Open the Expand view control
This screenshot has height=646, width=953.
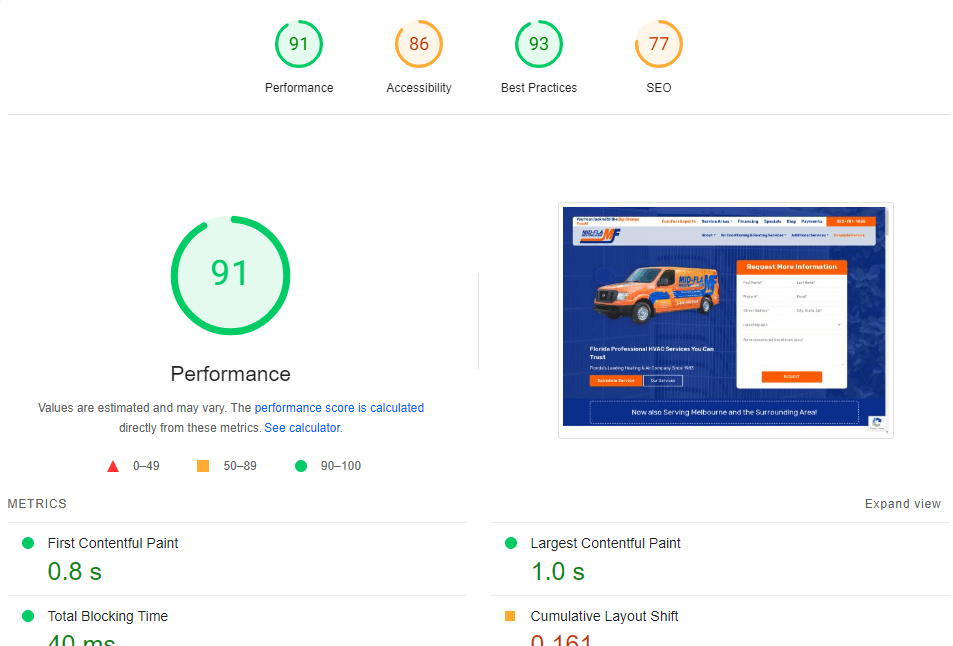tap(902, 503)
